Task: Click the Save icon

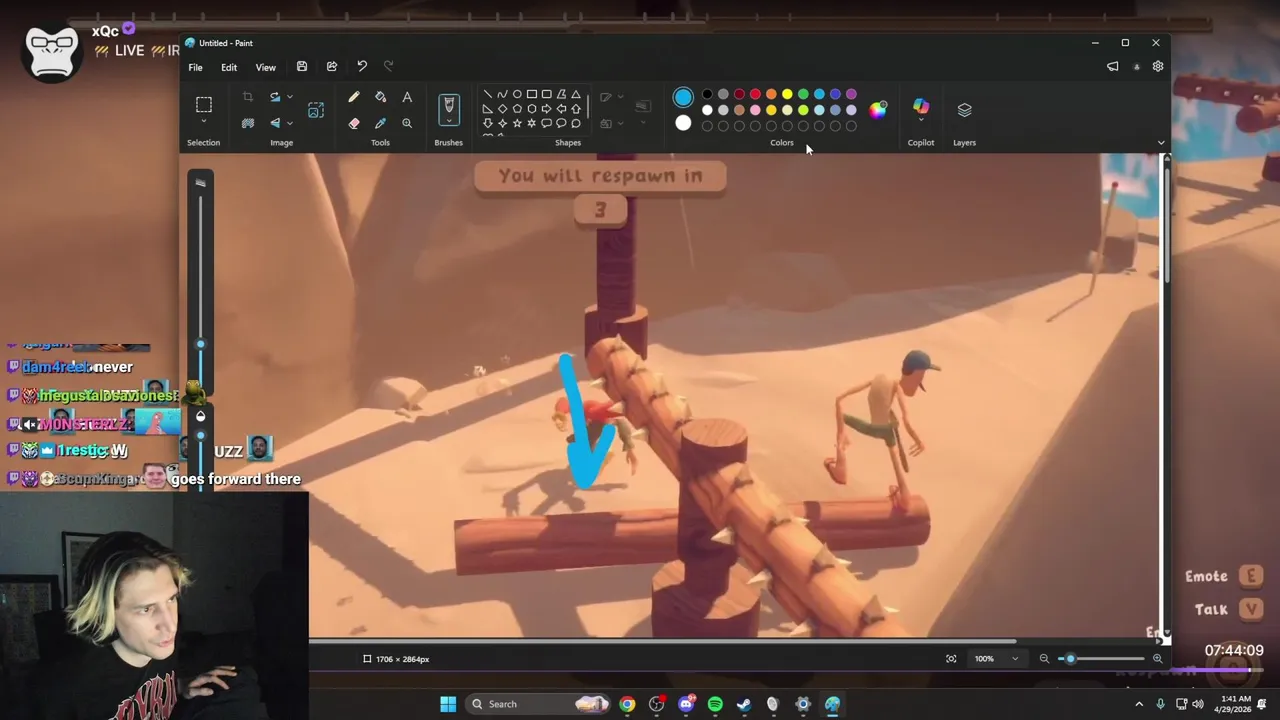Action: tap(302, 67)
